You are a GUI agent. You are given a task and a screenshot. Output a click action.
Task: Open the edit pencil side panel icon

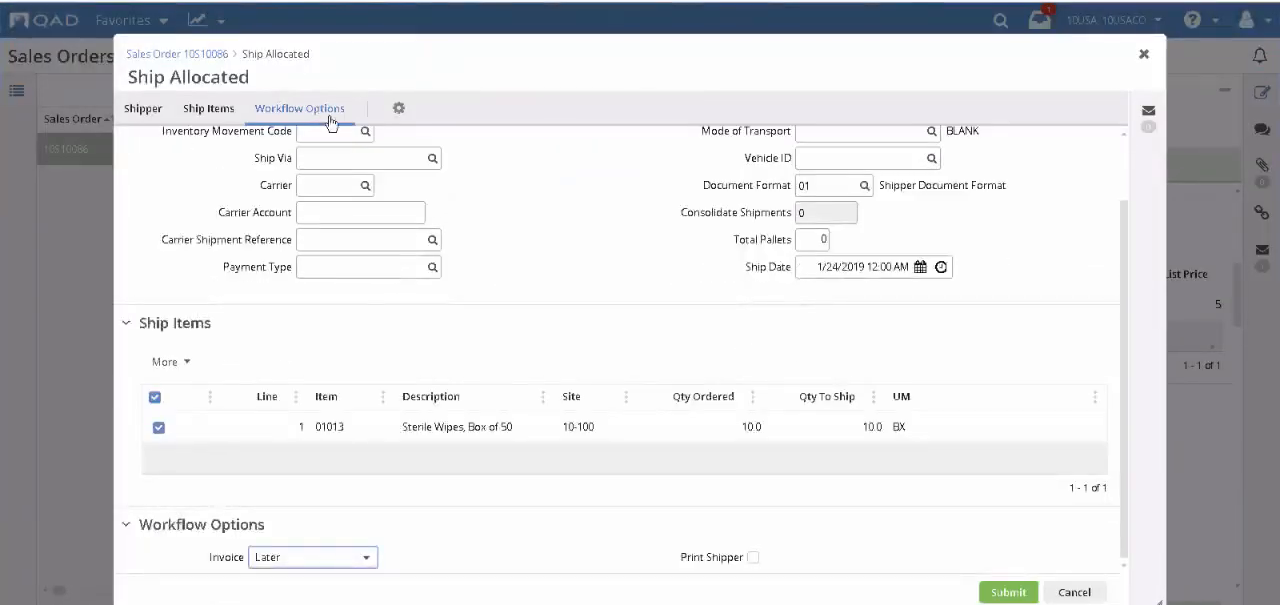tap(1262, 92)
